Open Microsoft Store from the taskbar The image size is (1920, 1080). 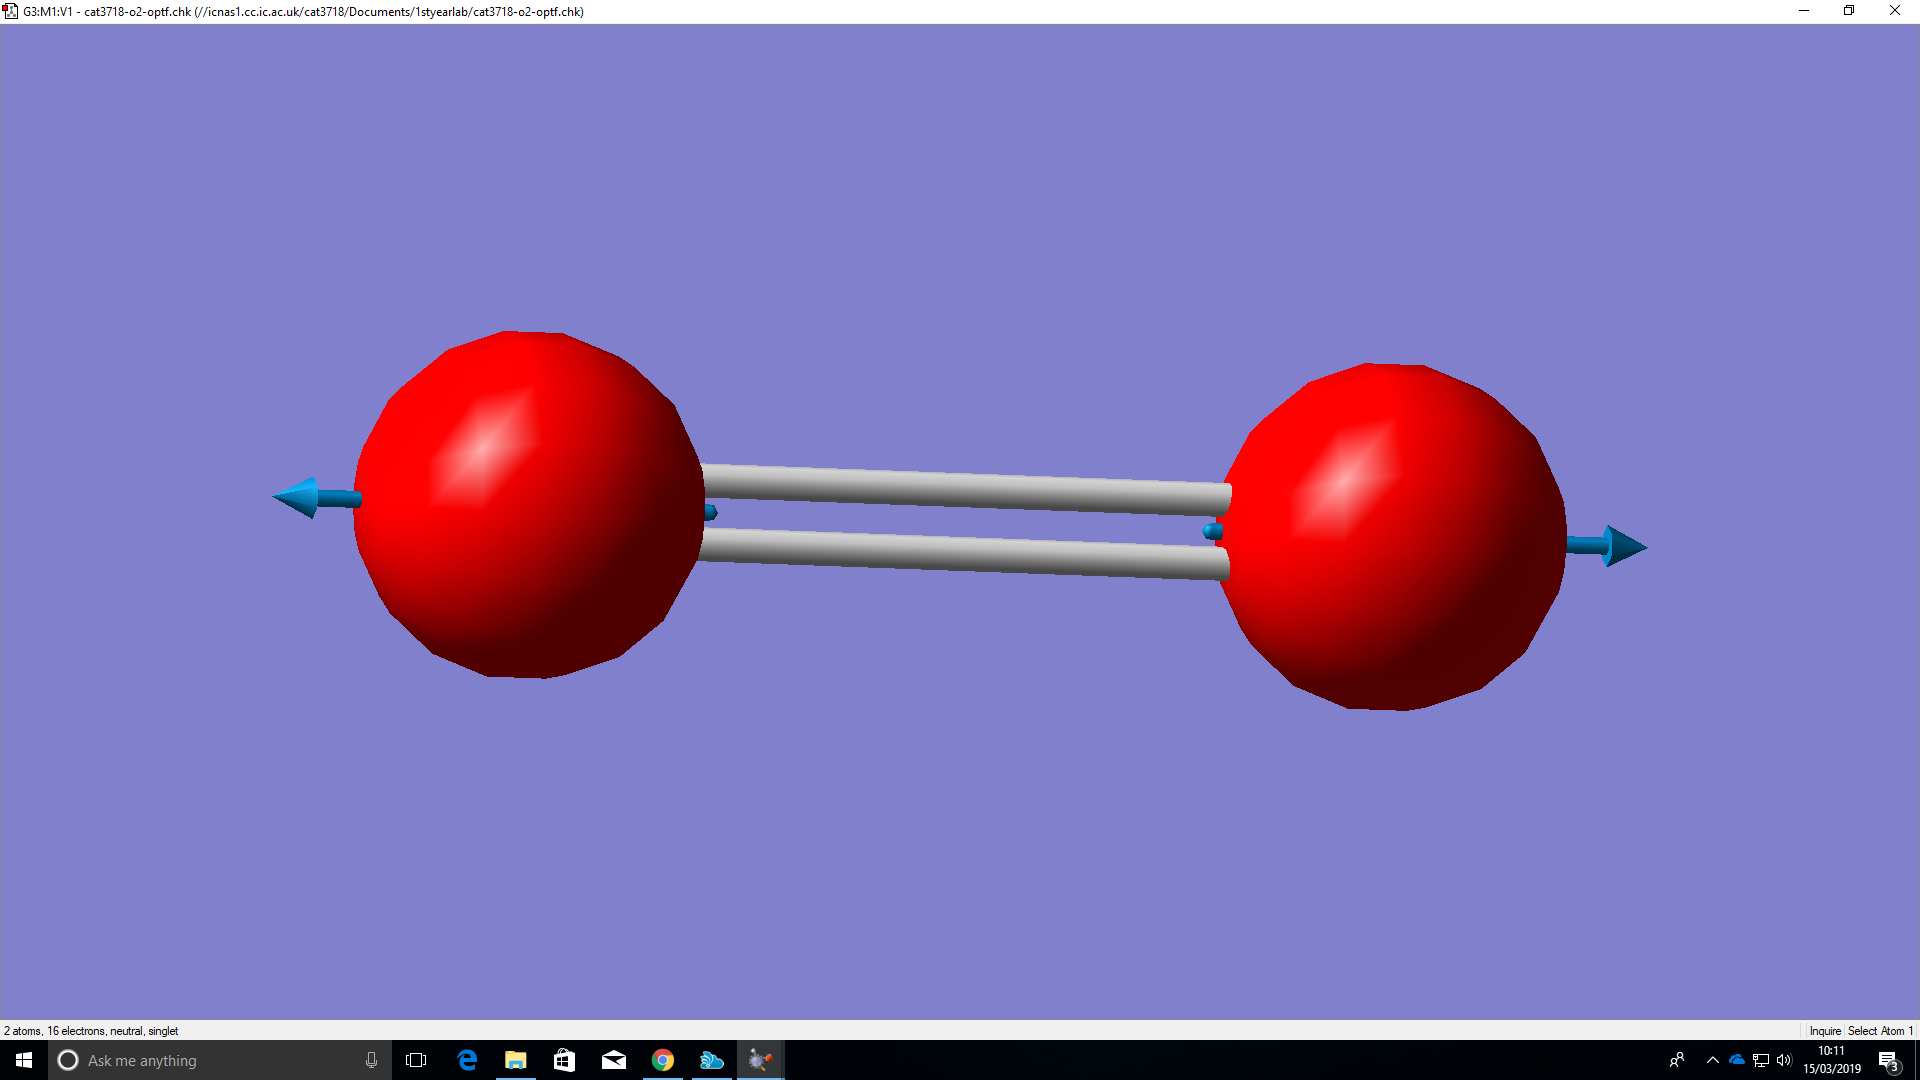click(x=565, y=1060)
